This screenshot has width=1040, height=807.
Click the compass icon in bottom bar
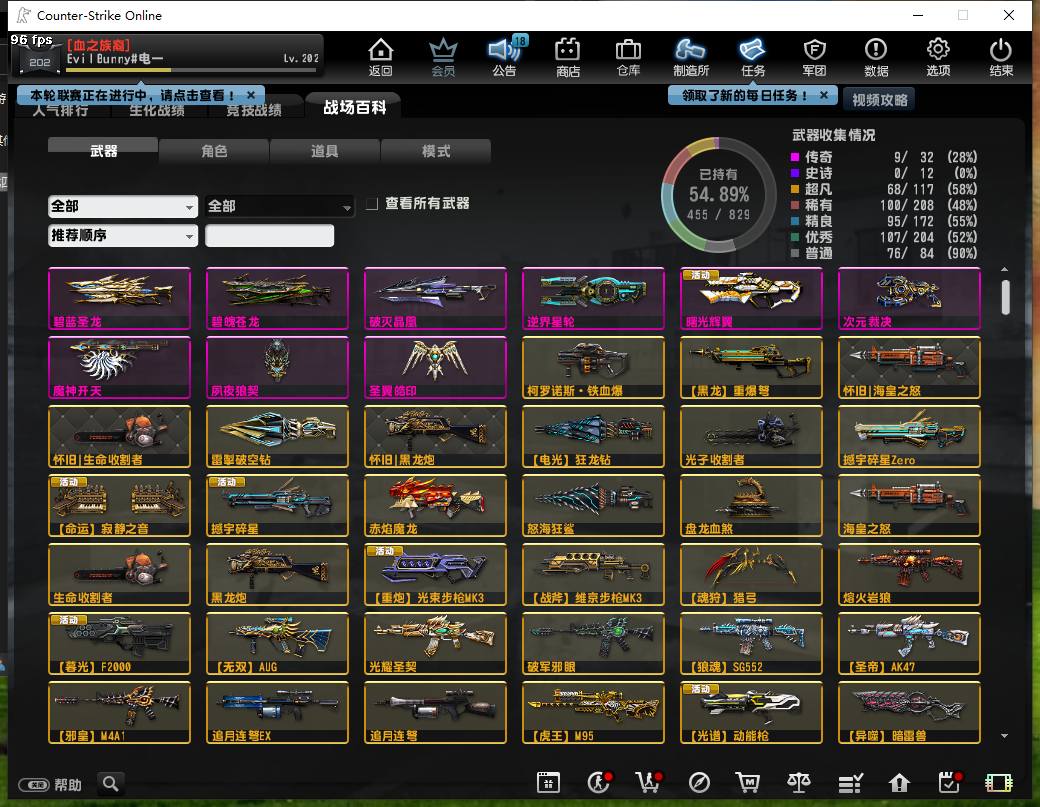click(699, 783)
